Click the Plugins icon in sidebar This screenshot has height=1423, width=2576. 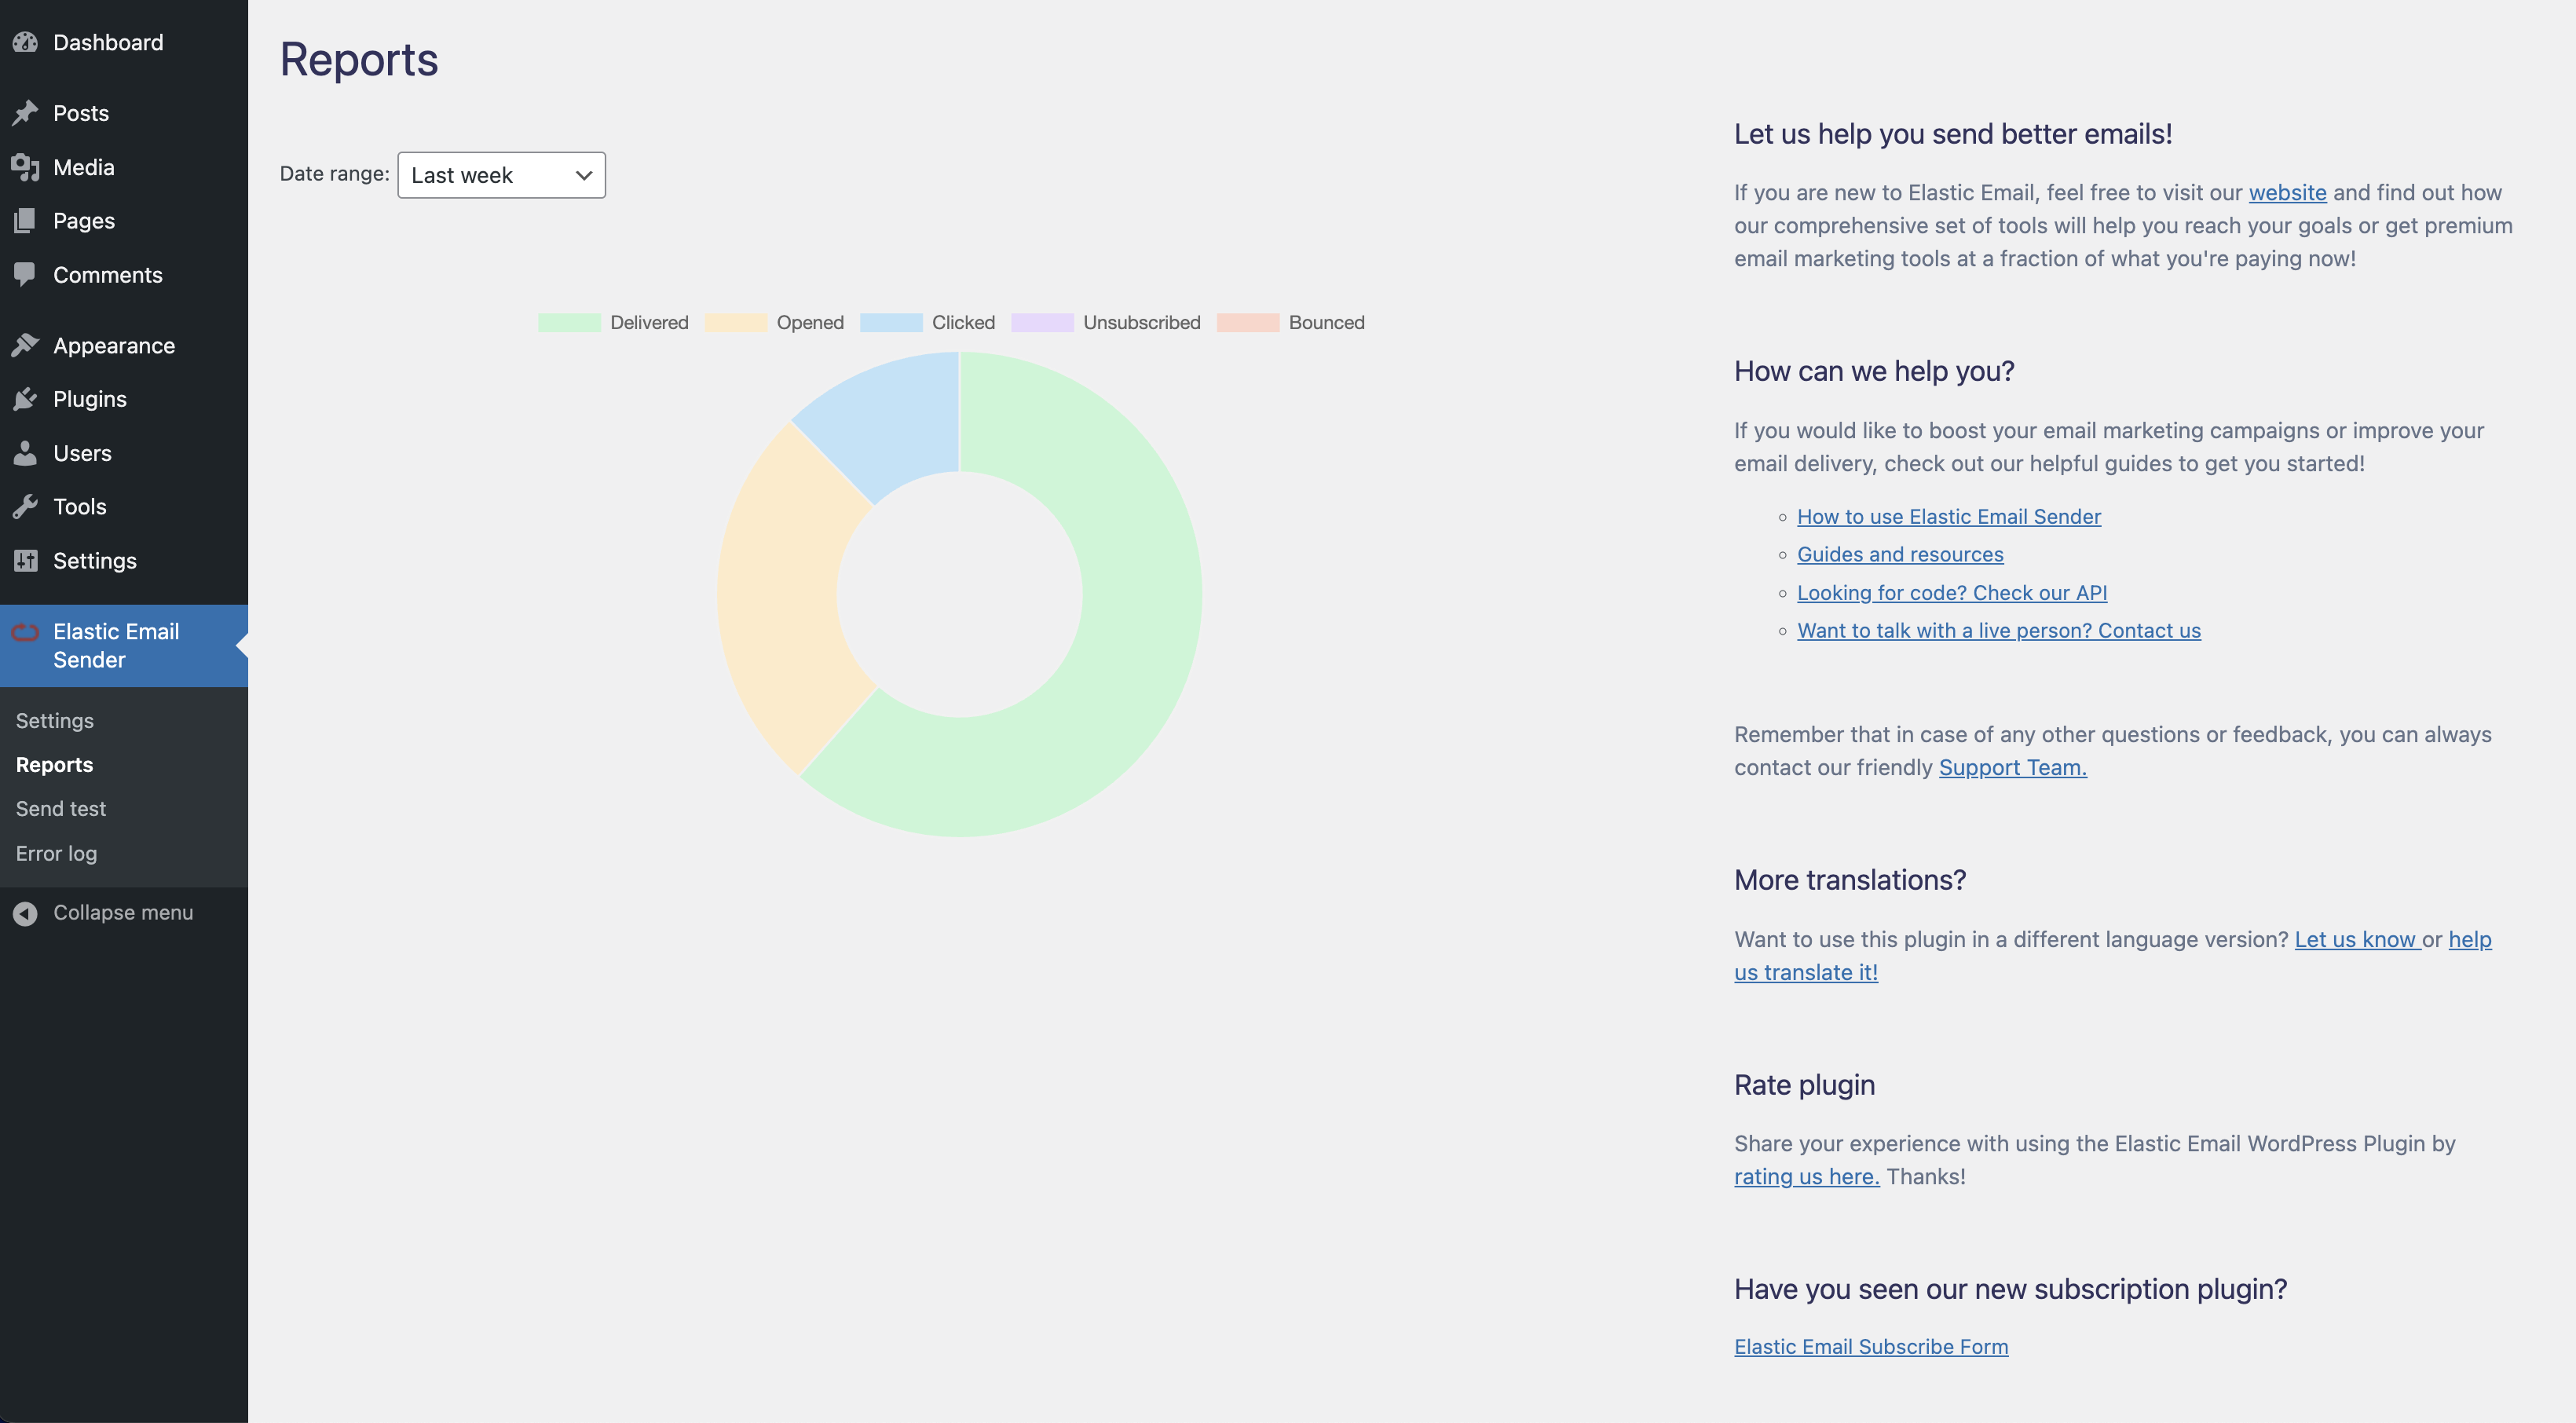pyautogui.click(x=24, y=400)
